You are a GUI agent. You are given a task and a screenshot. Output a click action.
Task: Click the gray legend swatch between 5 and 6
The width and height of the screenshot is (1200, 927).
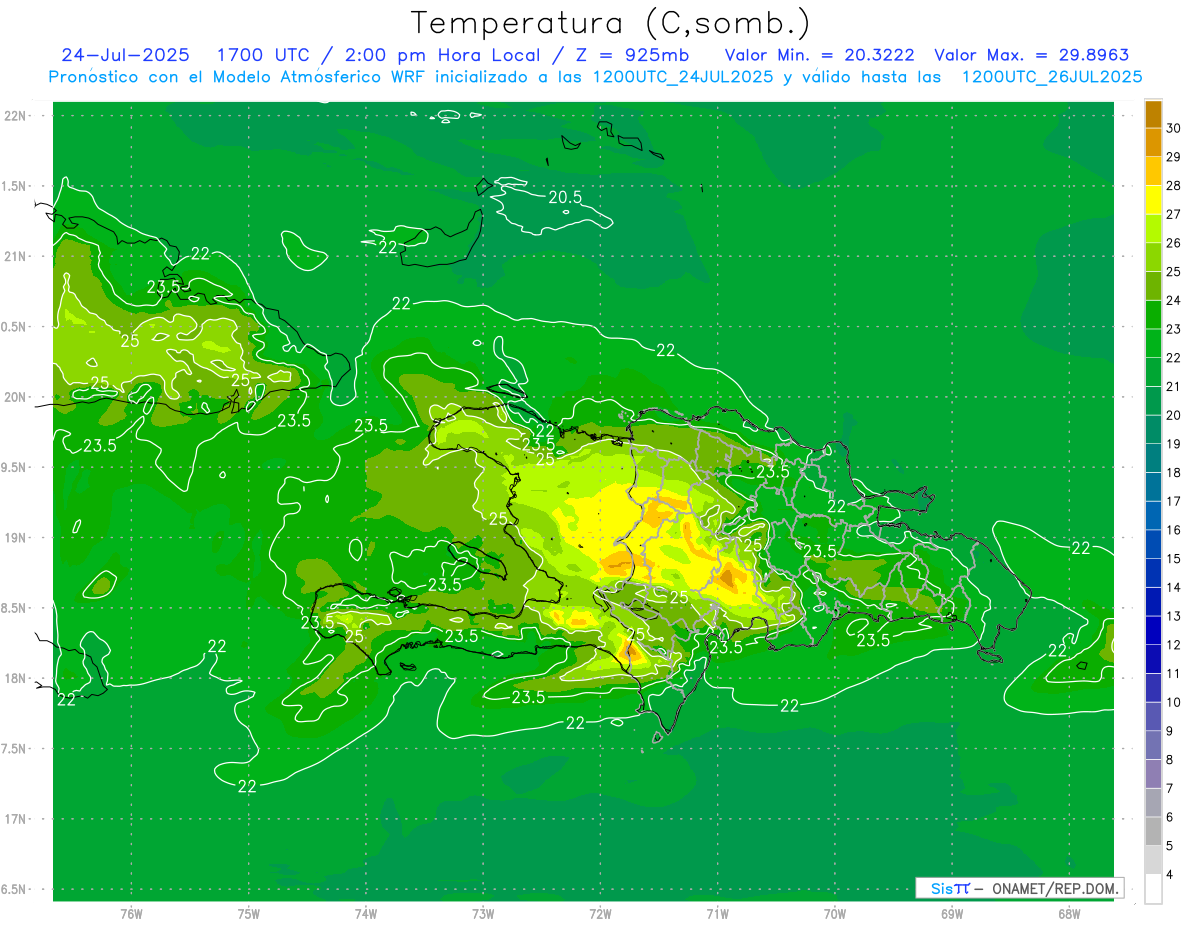[1153, 831]
